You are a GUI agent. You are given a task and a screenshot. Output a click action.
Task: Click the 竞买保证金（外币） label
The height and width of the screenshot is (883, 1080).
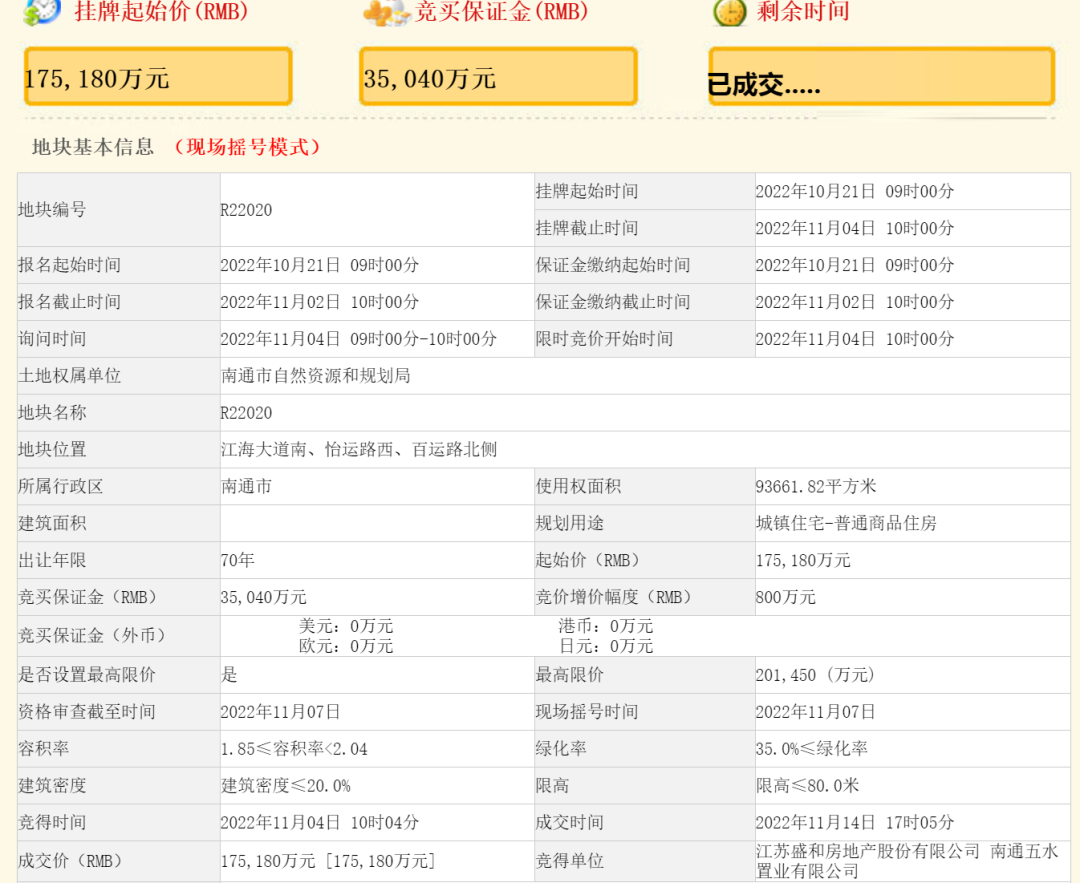point(92,636)
